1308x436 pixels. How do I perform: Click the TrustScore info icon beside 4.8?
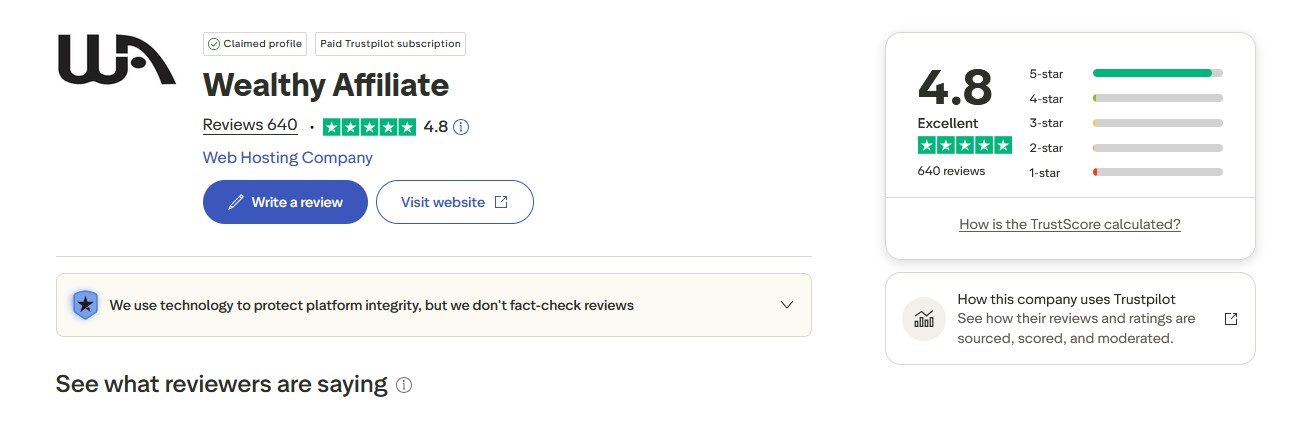tap(461, 127)
